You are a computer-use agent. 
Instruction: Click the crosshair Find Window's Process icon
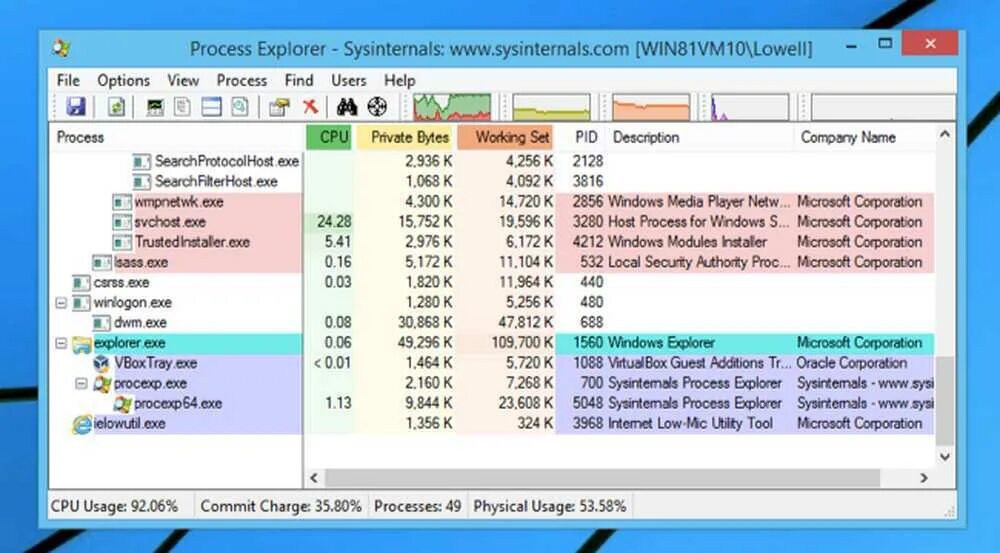(x=377, y=107)
